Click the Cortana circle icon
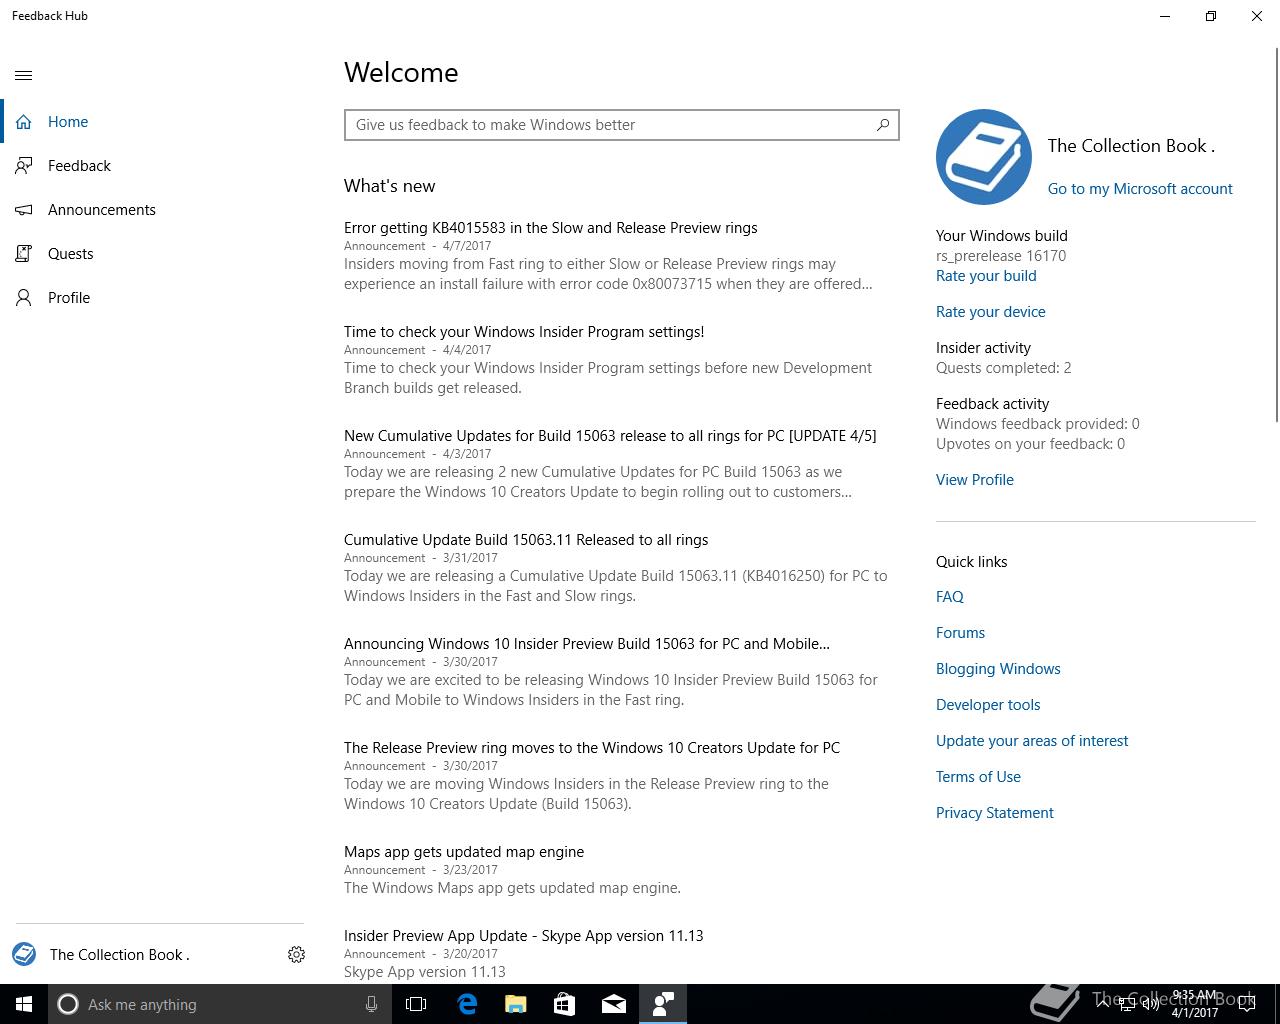 68,1004
